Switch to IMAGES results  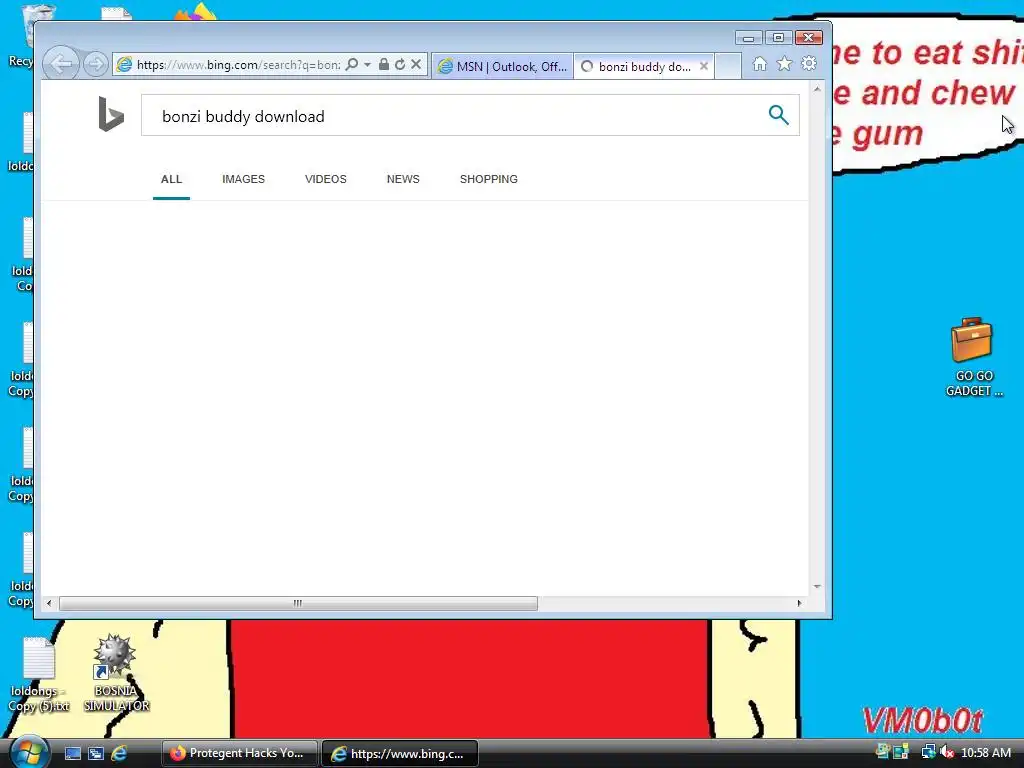244,179
